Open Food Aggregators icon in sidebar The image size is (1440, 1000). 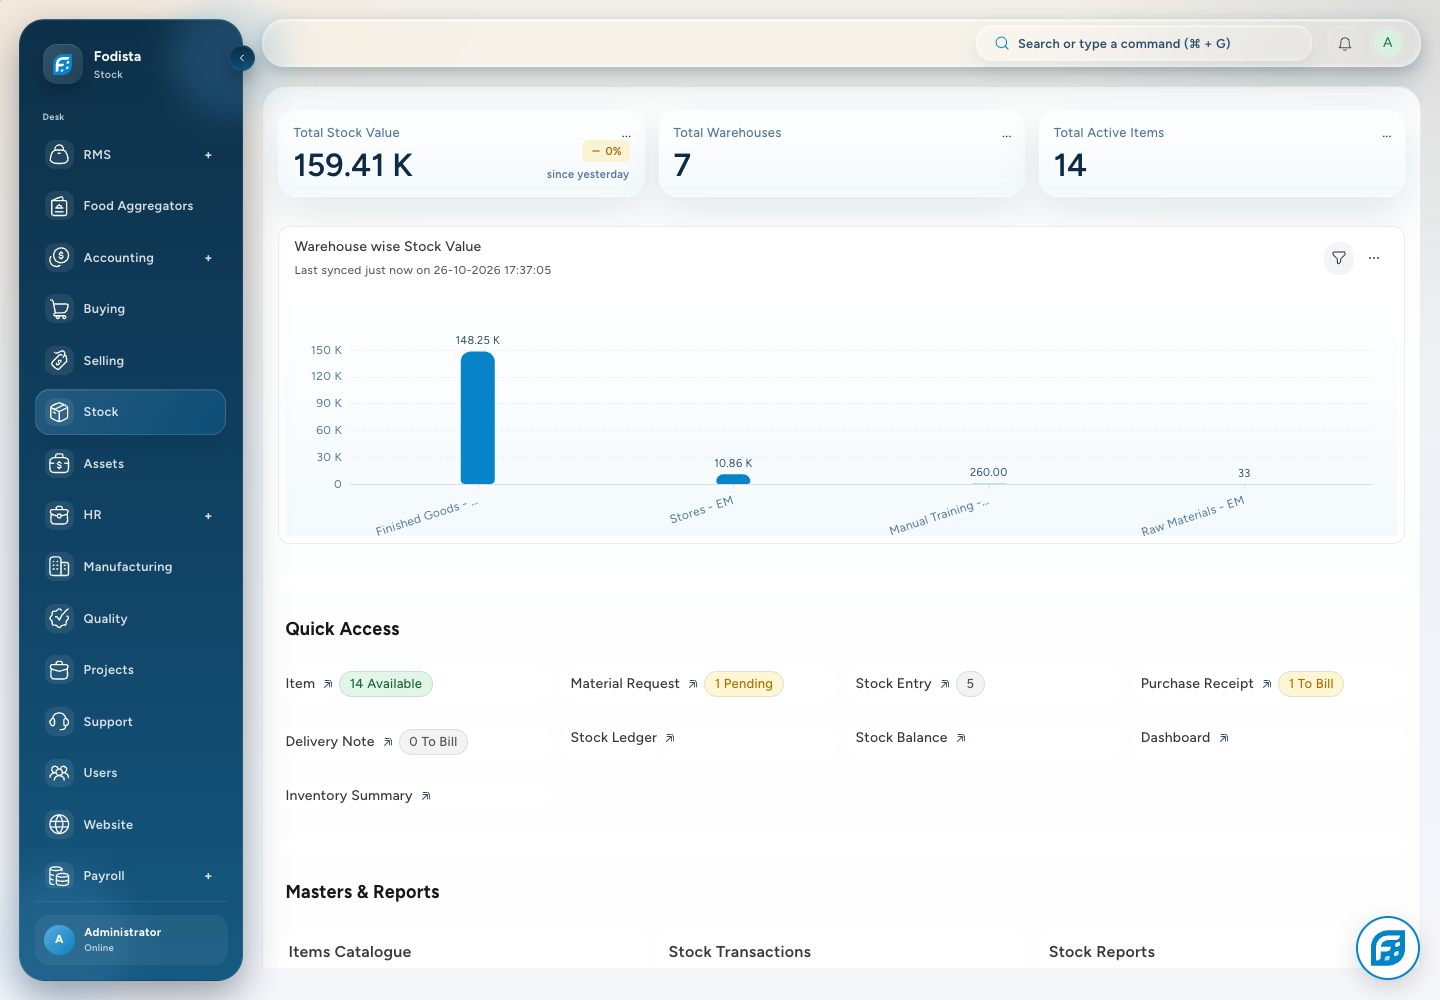(60, 206)
